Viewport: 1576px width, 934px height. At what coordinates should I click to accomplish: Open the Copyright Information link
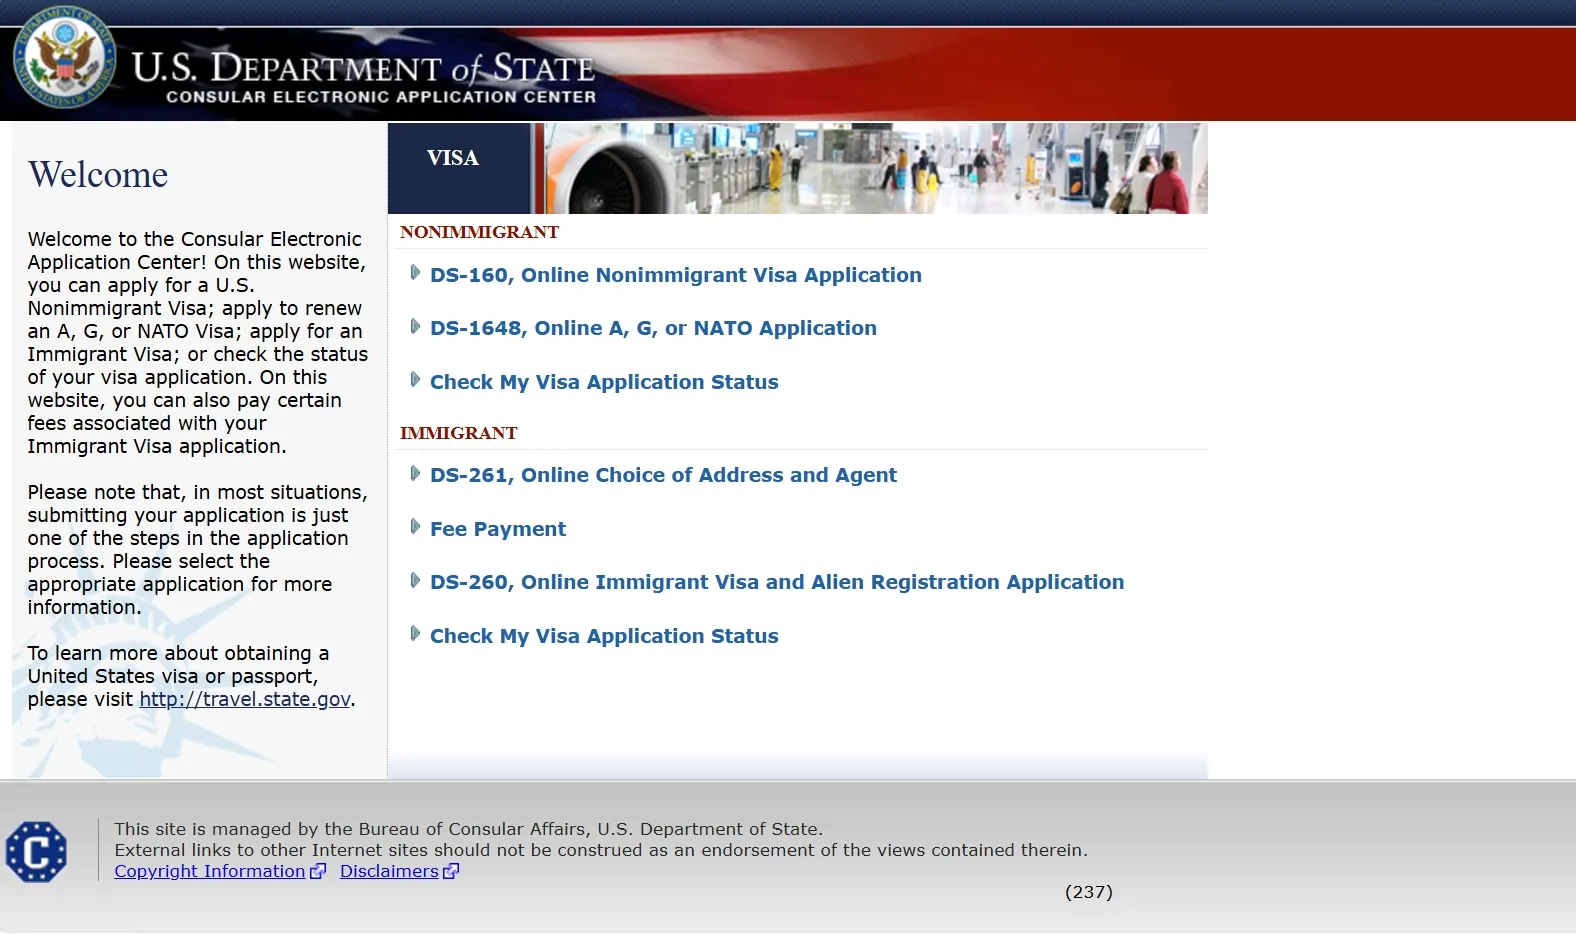209,871
